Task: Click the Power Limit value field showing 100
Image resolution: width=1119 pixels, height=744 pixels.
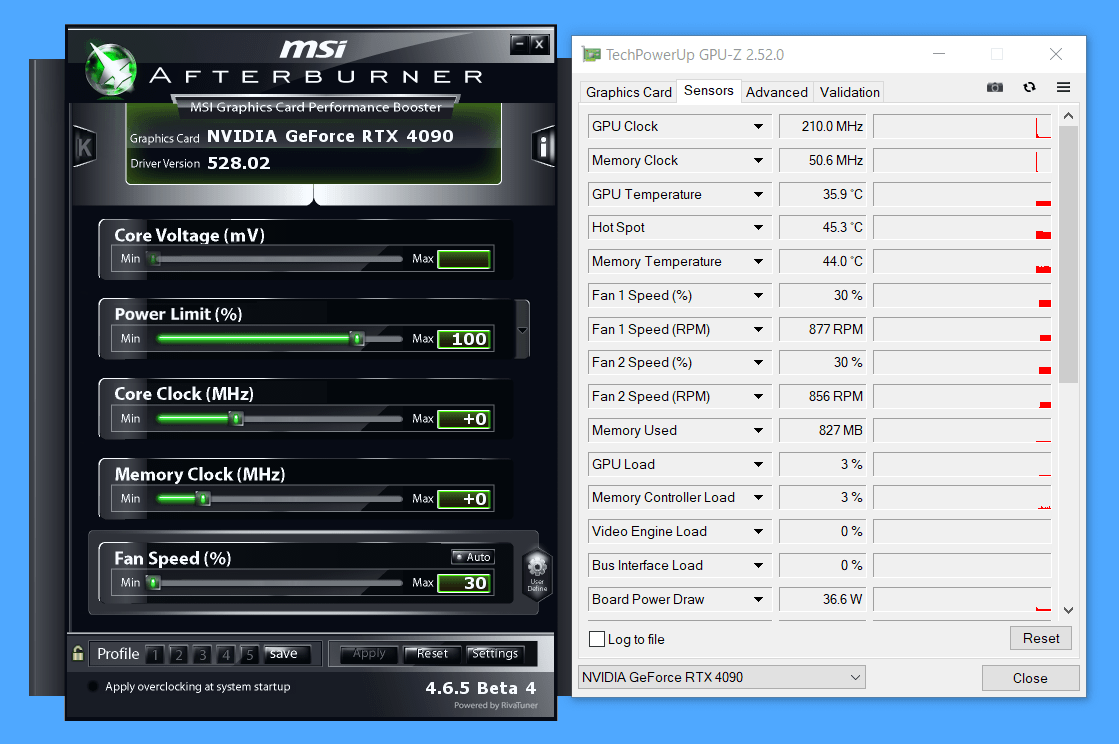Action: click(464, 339)
